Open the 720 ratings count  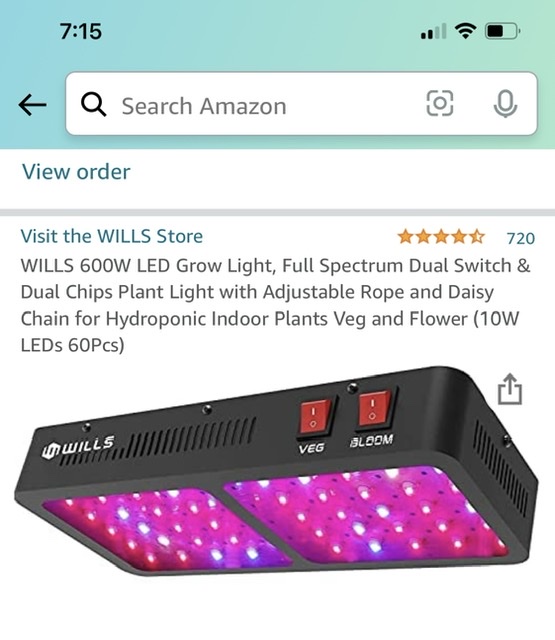coord(520,238)
